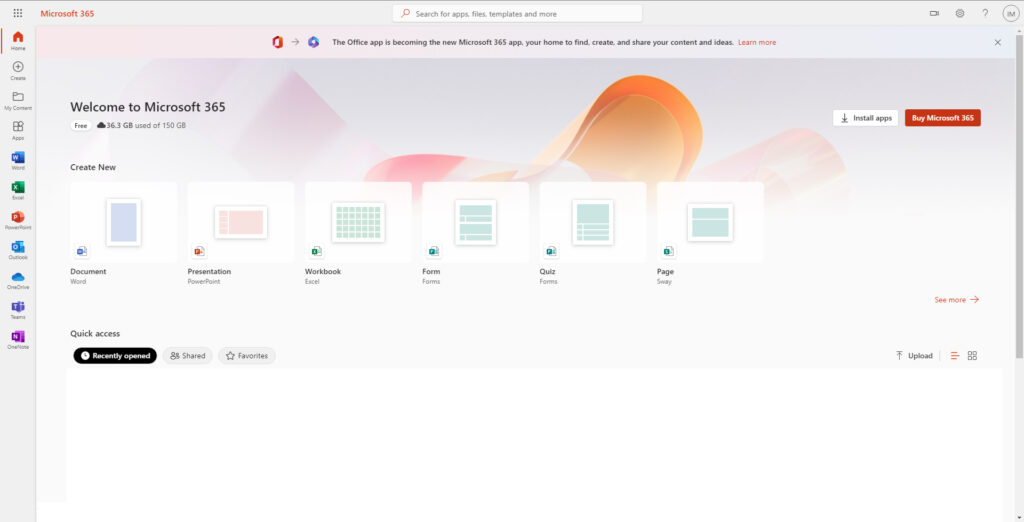Expand more templates with See more
The height and width of the screenshot is (522, 1024).
(956, 300)
